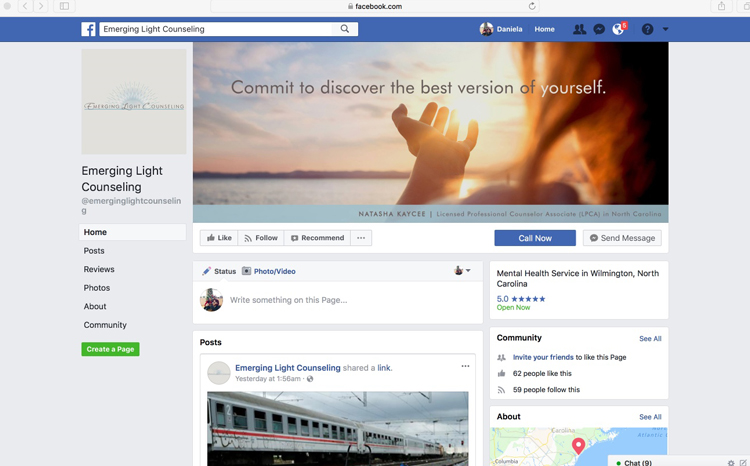Open the location map in About
750x466 pixels.
[x=579, y=447]
